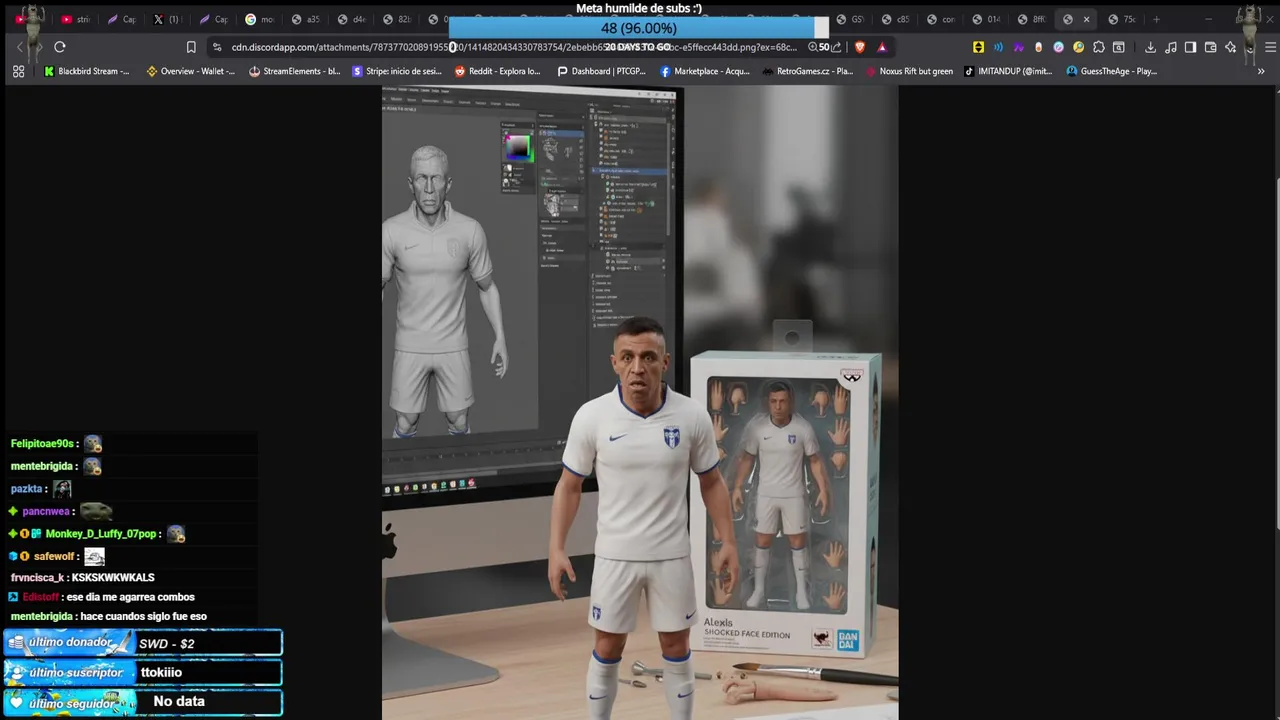
Task: Open Leo AI sparkle icon
Action: coord(1230,47)
